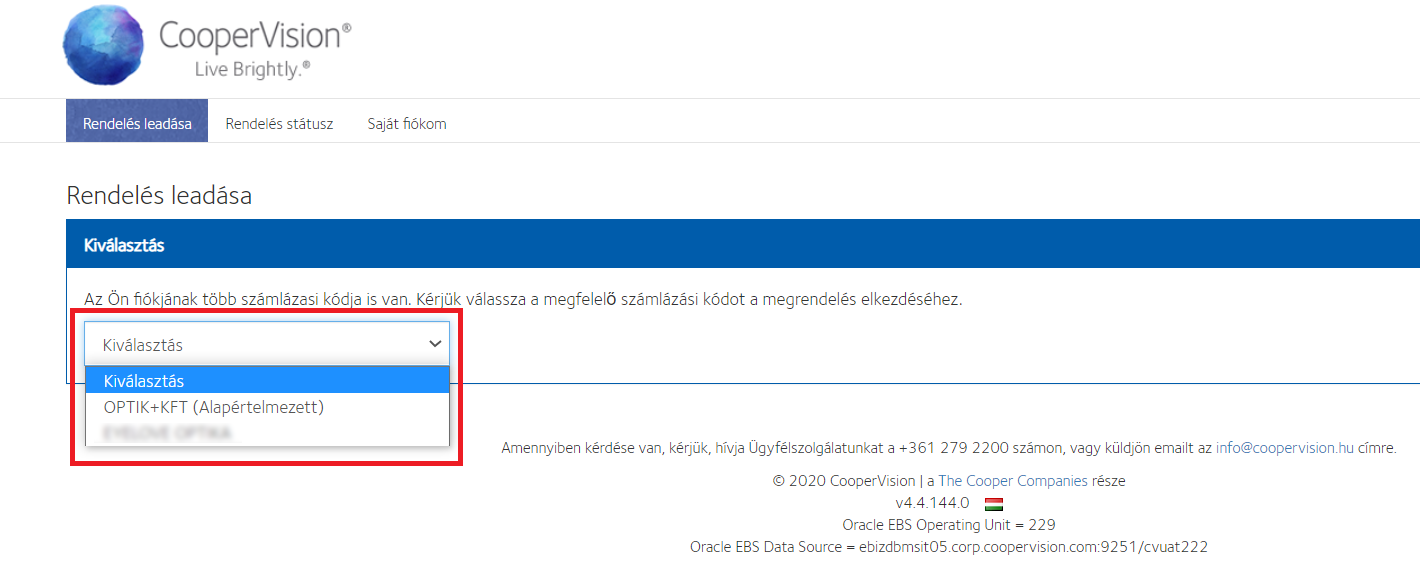This screenshot has width=1420, height=588.
Task: Click the Oracle EBS Data Source line
Action: tap(949, 547)
